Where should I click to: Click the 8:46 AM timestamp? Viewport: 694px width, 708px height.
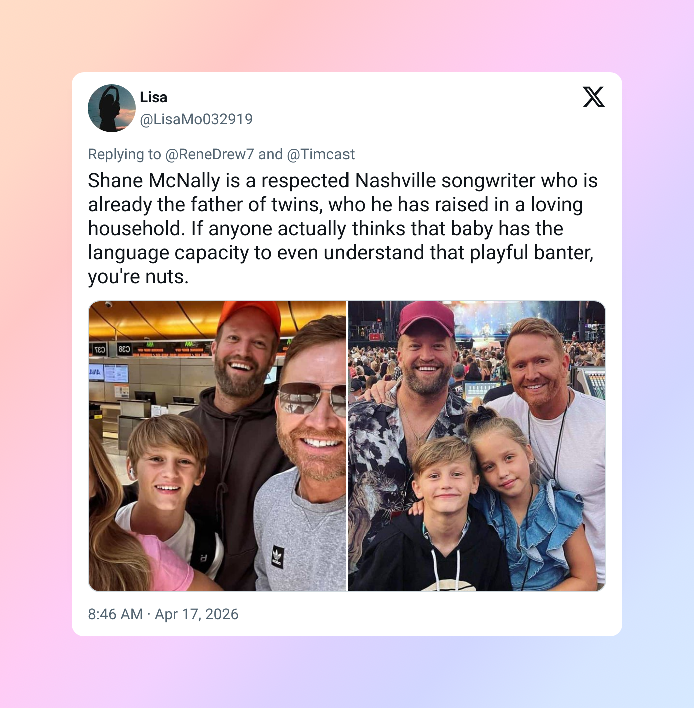(115, 614)
